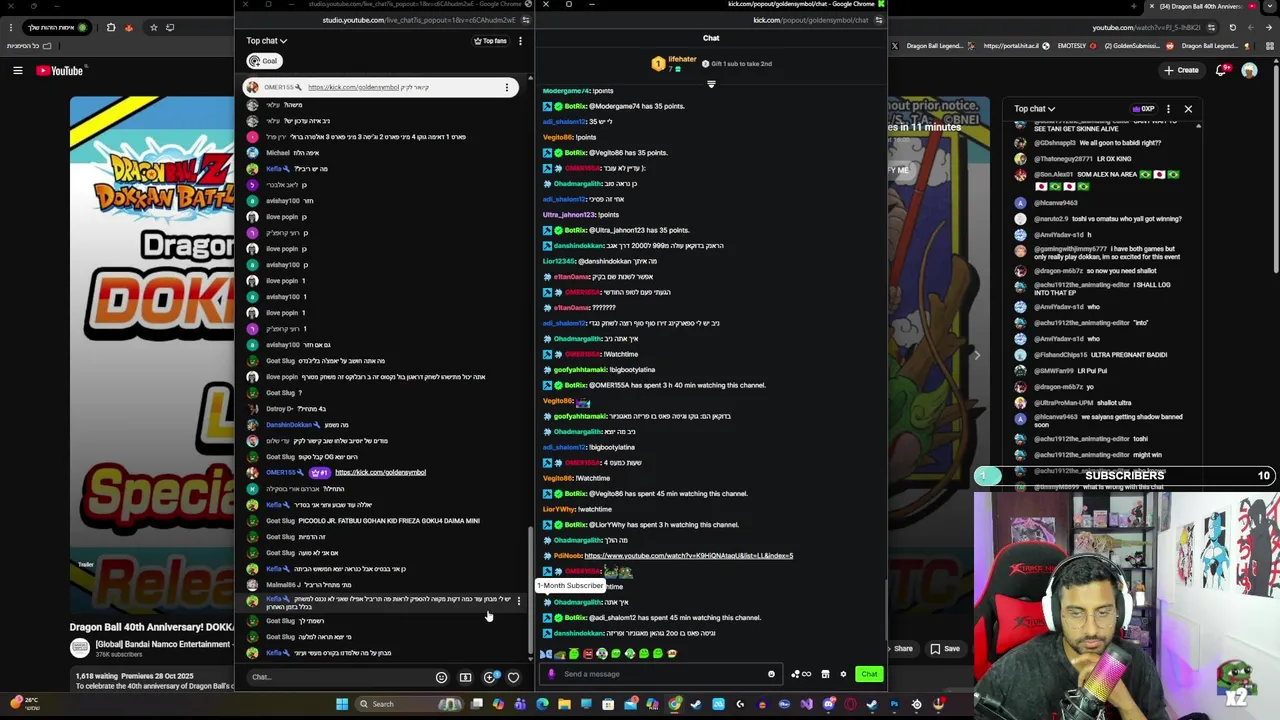The image size is (1280, 720).
Task: Click the 0XP badge in YouTube chat
Action: (1144, 108)
